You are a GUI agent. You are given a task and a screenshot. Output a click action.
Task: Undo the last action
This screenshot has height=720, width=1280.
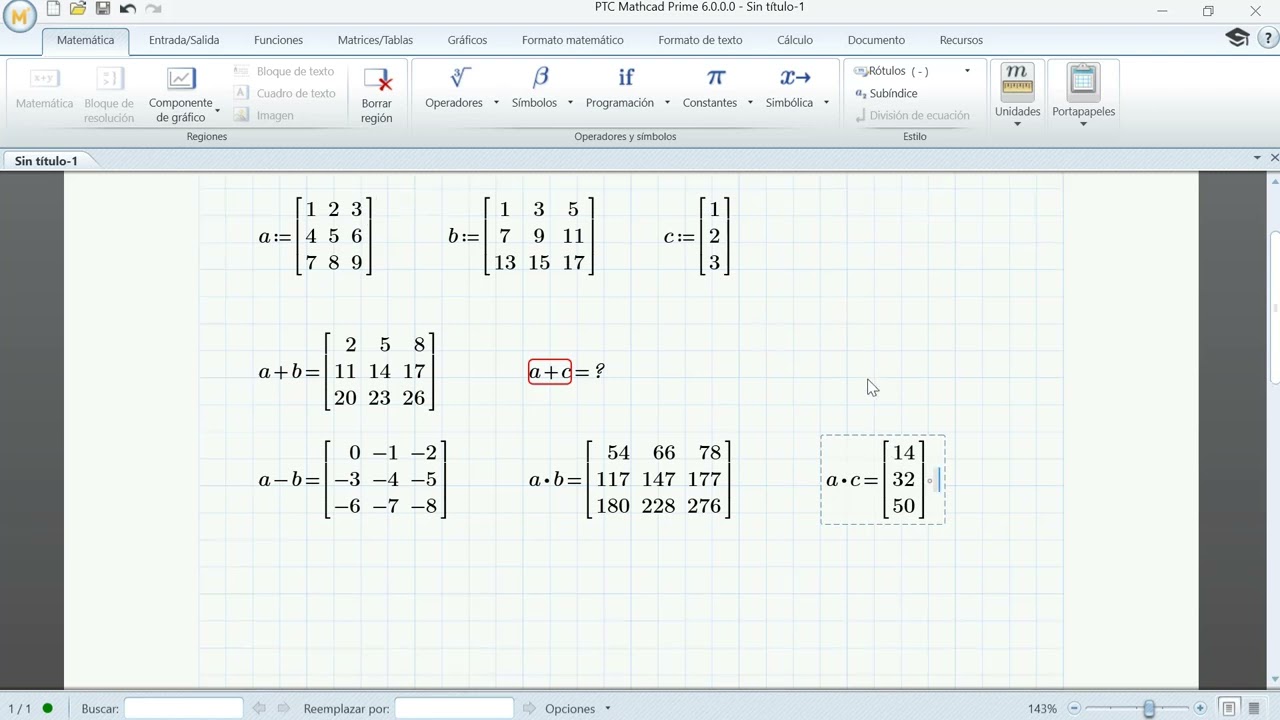(x=128, y=9)
